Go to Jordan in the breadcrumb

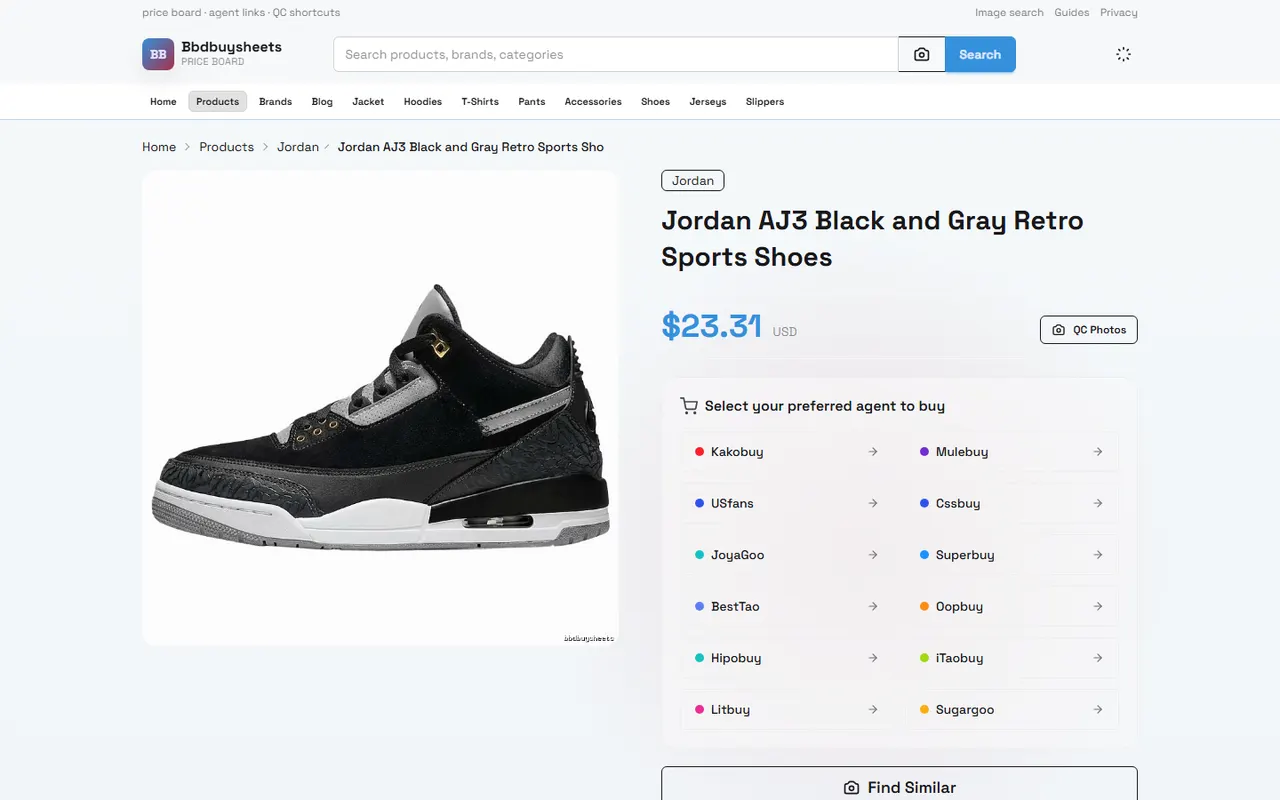298,147
